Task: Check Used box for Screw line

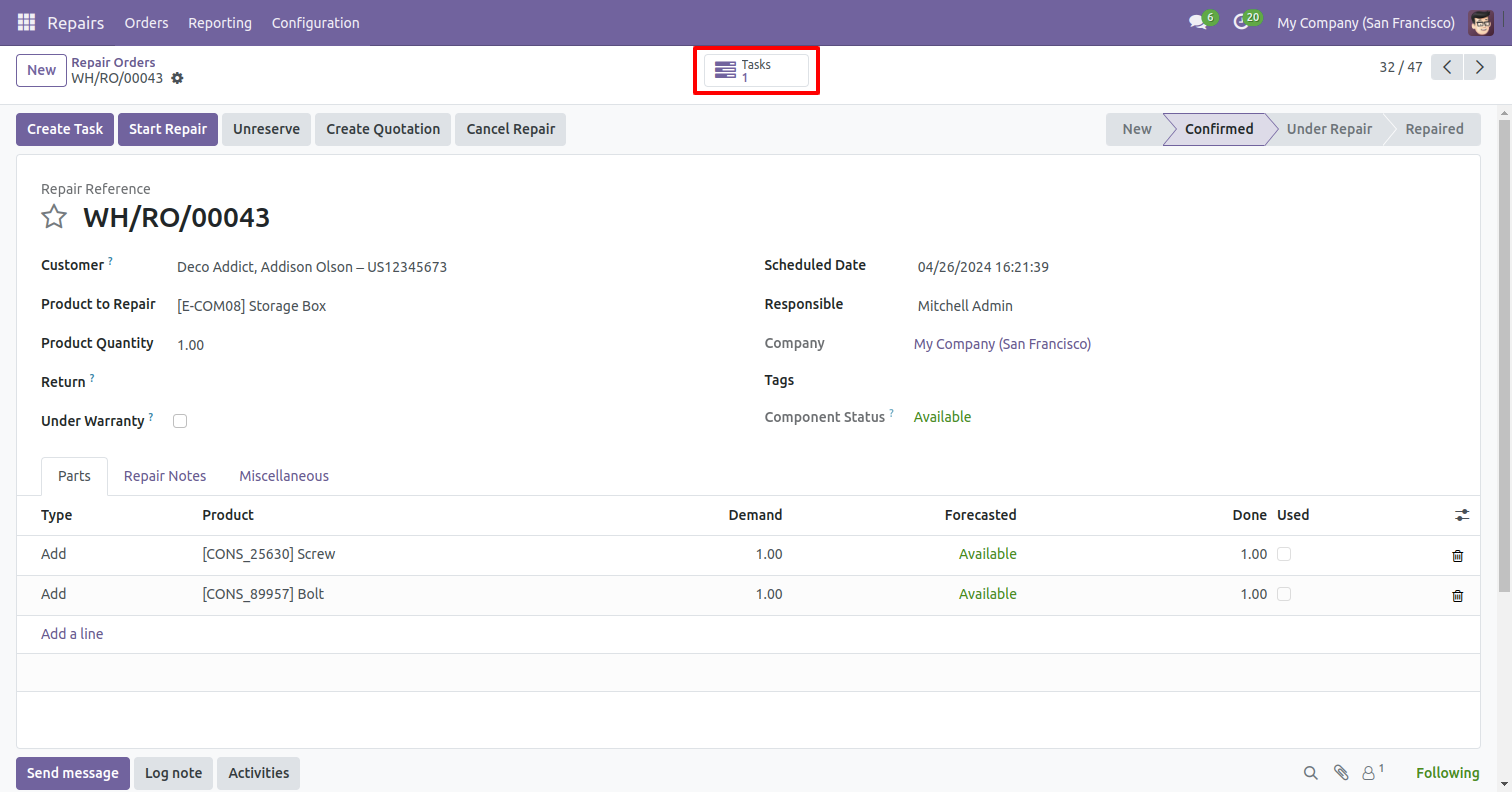Action: click(x=1284, y=554)
